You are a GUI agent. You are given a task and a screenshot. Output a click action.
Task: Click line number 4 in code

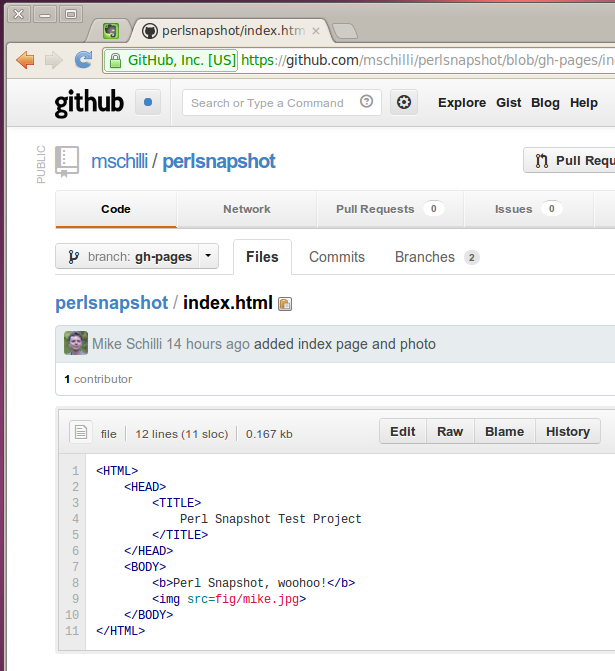(76, 519)
